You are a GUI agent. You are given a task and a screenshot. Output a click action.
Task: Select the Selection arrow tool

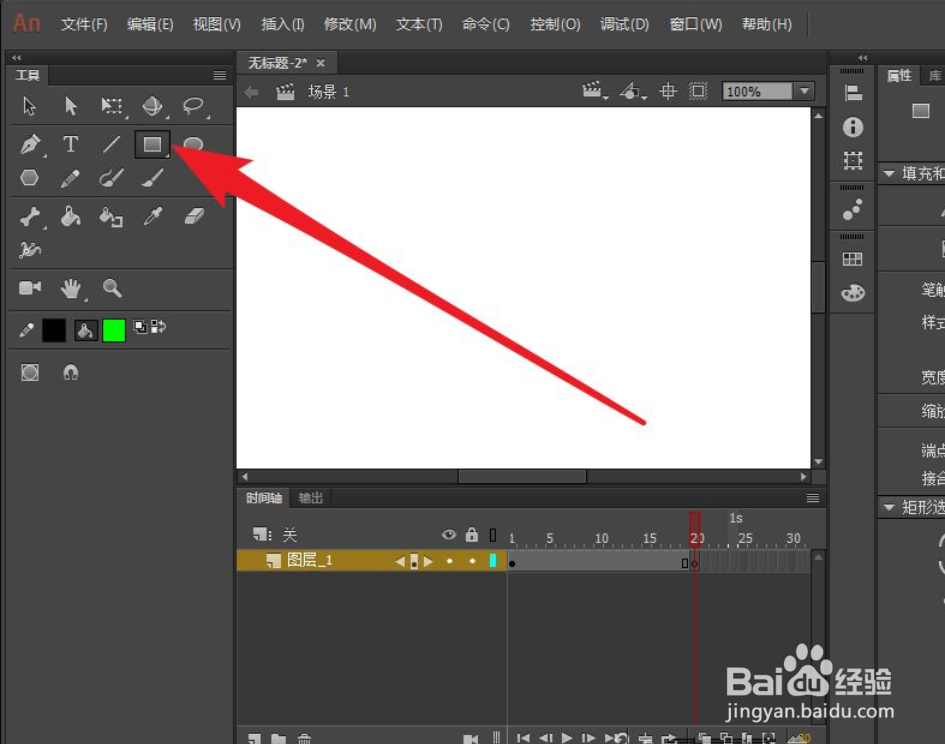[x=29, y=106]
